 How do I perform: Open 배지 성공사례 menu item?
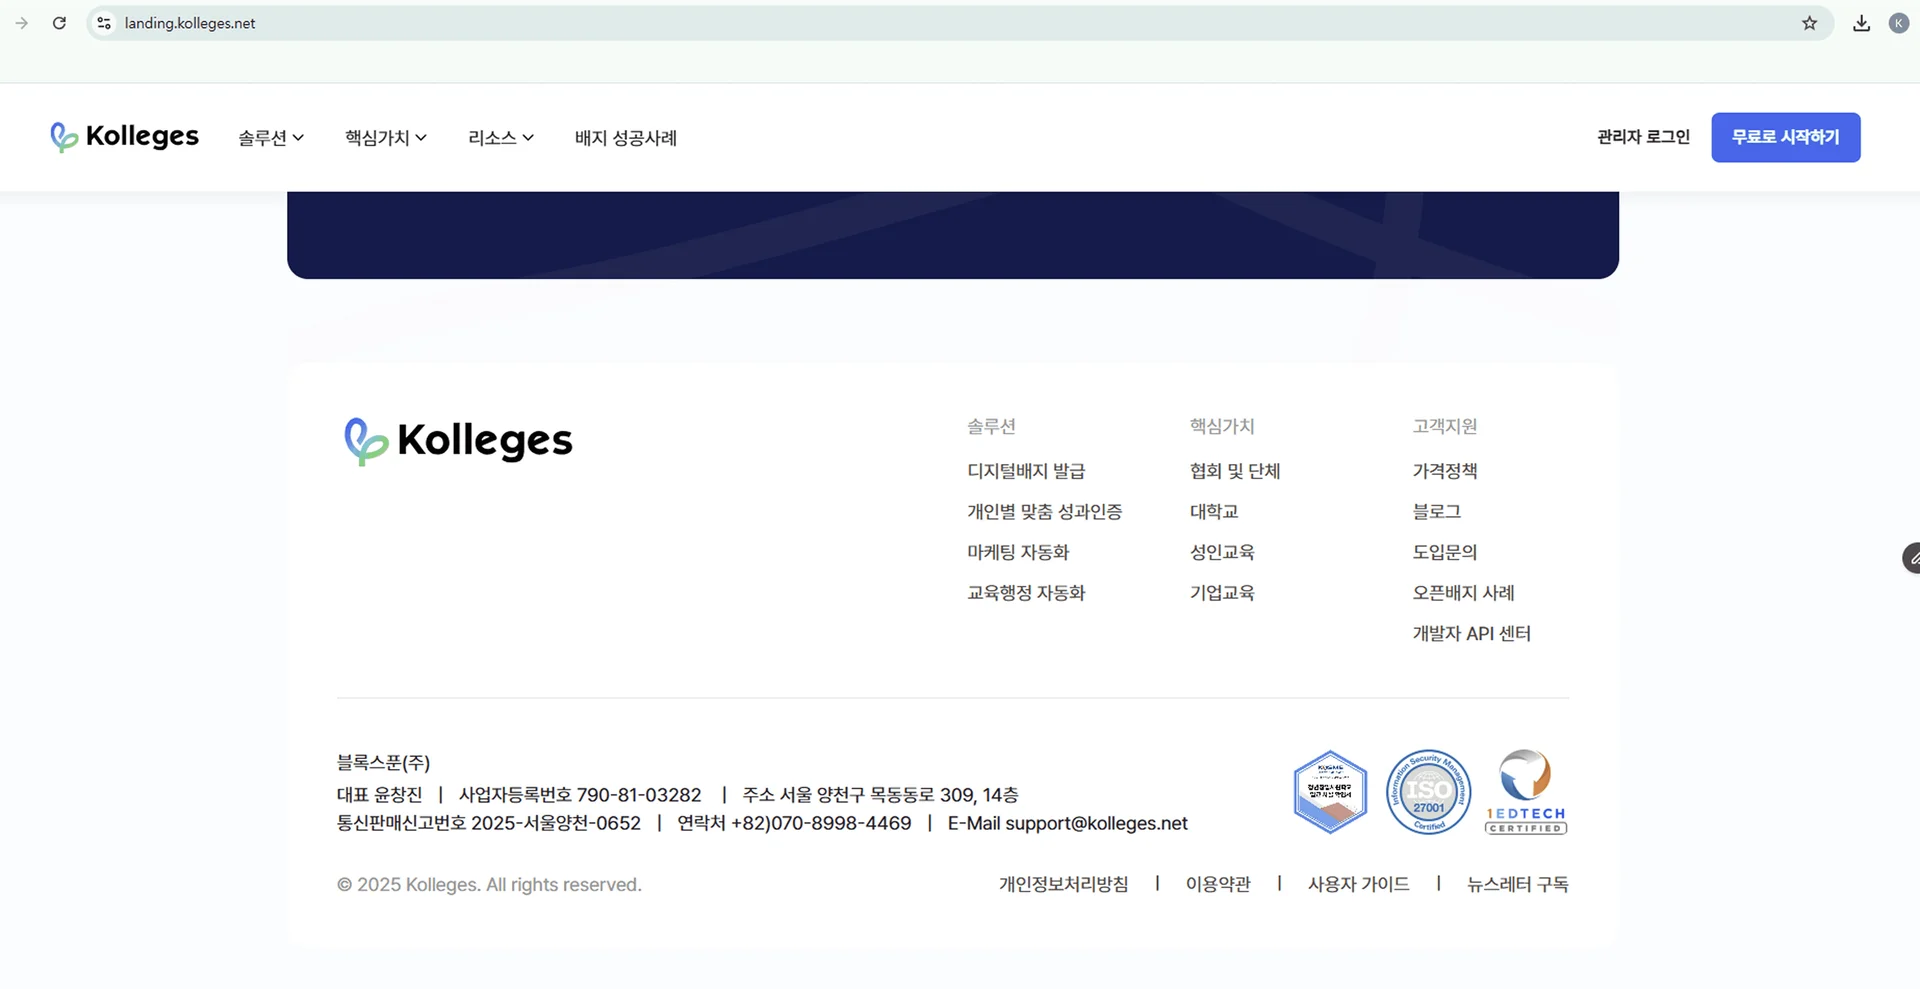click(x=625, y=138)
